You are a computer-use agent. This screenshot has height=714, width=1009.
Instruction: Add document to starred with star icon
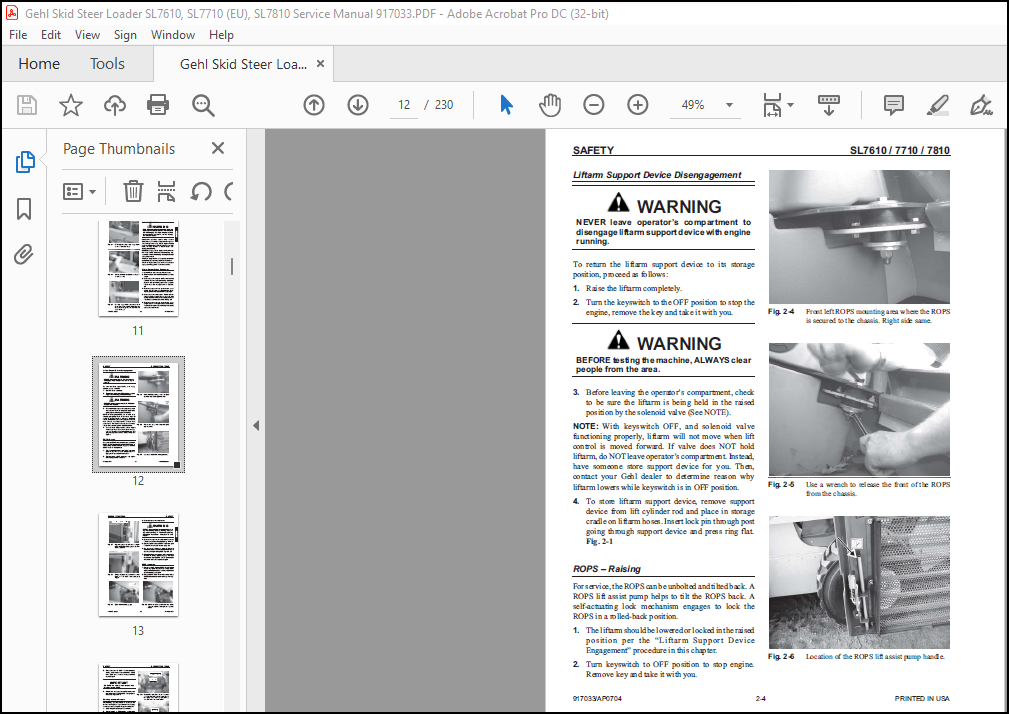tap(71, 105)
